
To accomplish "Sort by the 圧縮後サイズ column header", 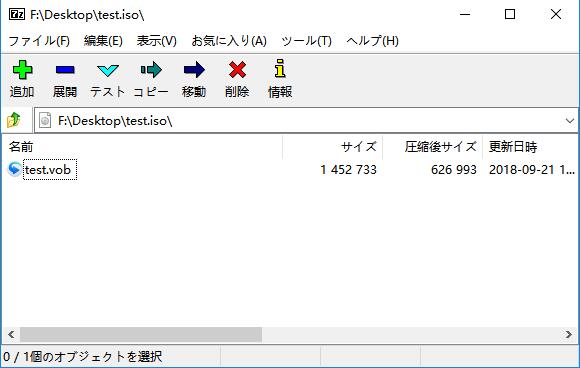I will coord(433,147).
